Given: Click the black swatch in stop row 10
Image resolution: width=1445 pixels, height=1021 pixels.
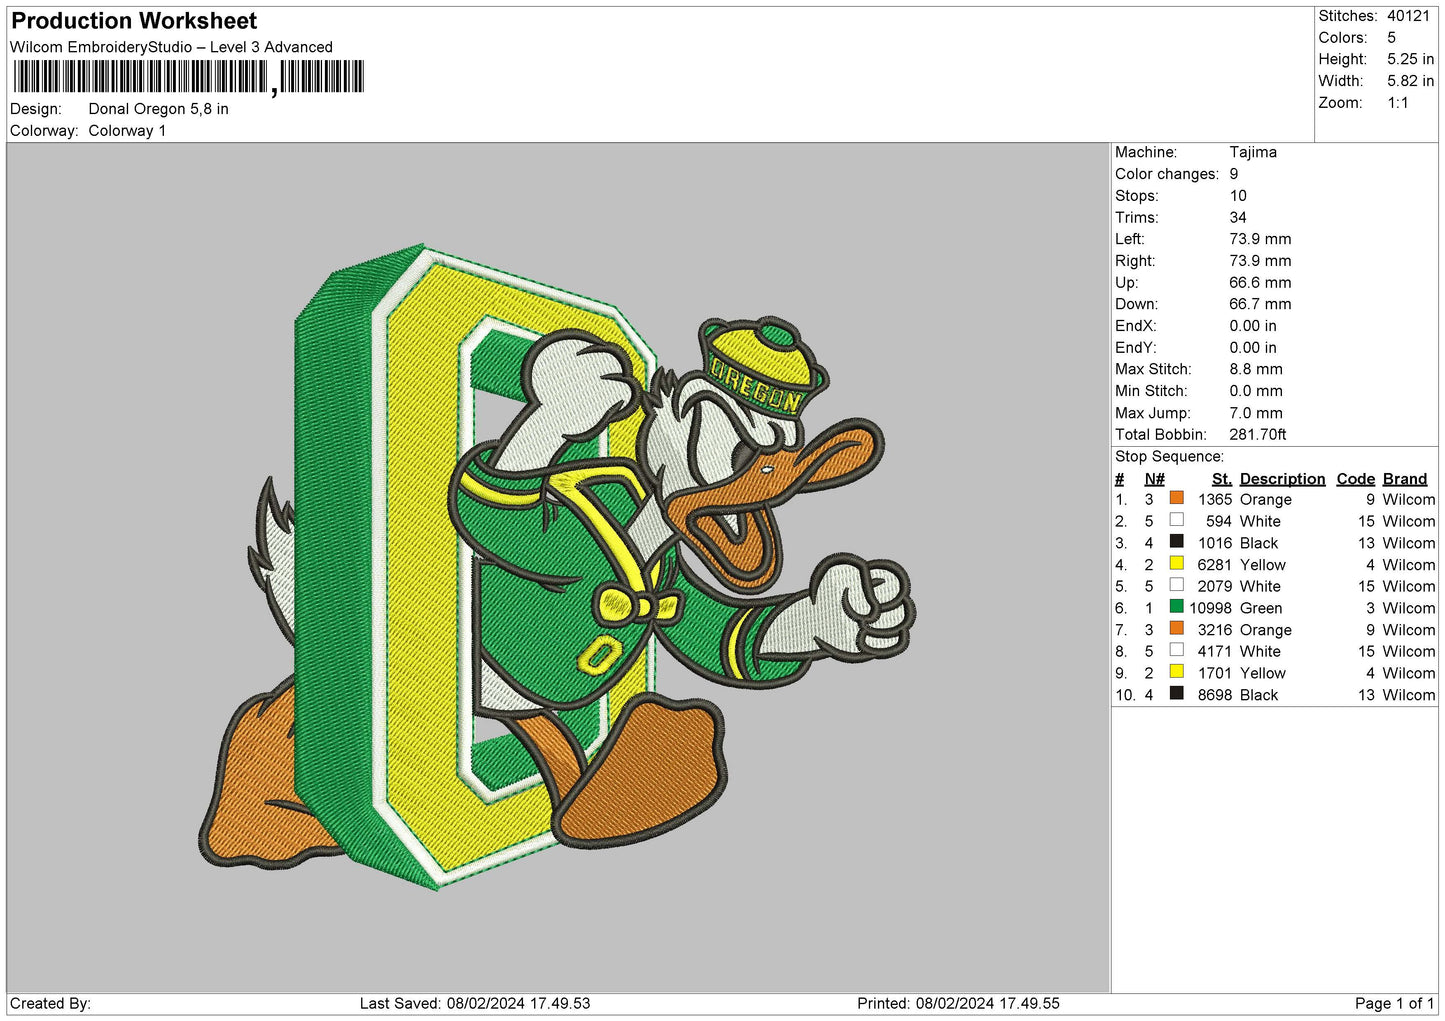Looking at the screenshot, I should (1176, 694).
